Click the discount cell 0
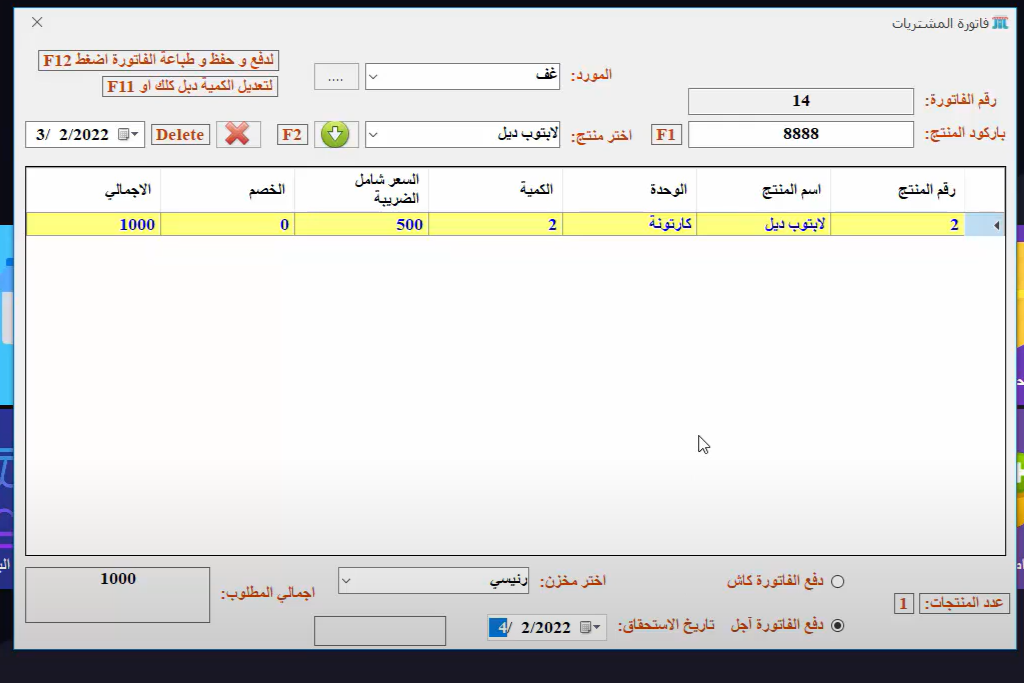The height and width of the screenshot is (683, 1024). (x=228, y=225)
